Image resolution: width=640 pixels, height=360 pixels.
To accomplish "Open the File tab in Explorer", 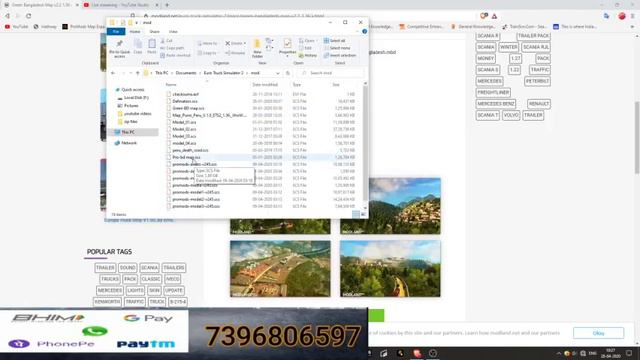I will point(116,31).
